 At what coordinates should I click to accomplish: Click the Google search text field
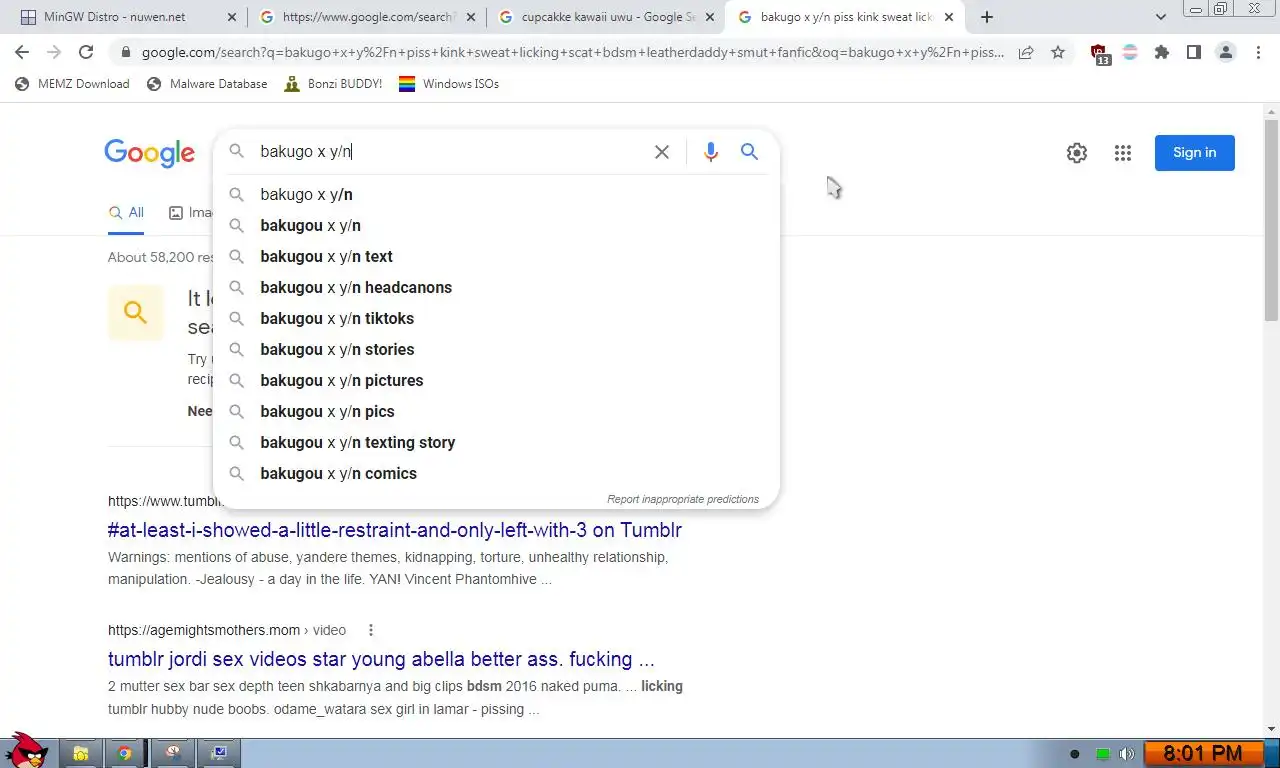(450, 152)
